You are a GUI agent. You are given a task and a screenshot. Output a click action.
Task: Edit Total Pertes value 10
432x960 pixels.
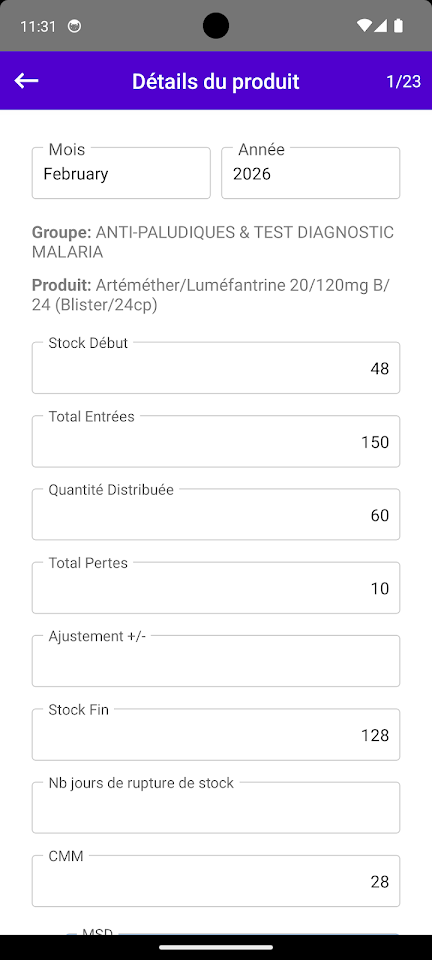tap(216, 588)
